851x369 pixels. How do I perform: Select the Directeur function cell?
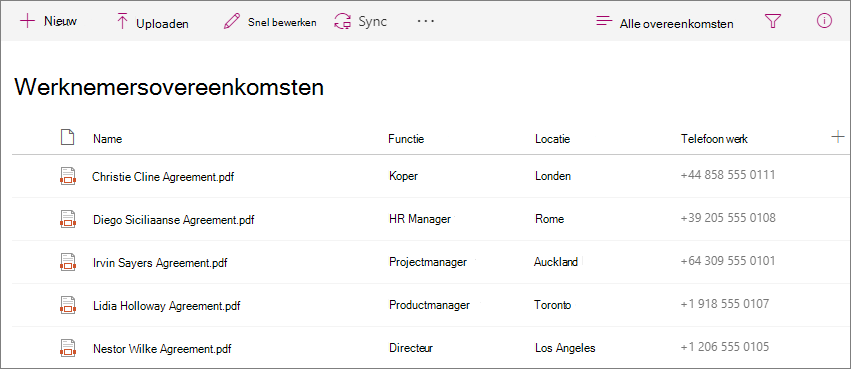[411, 348]
